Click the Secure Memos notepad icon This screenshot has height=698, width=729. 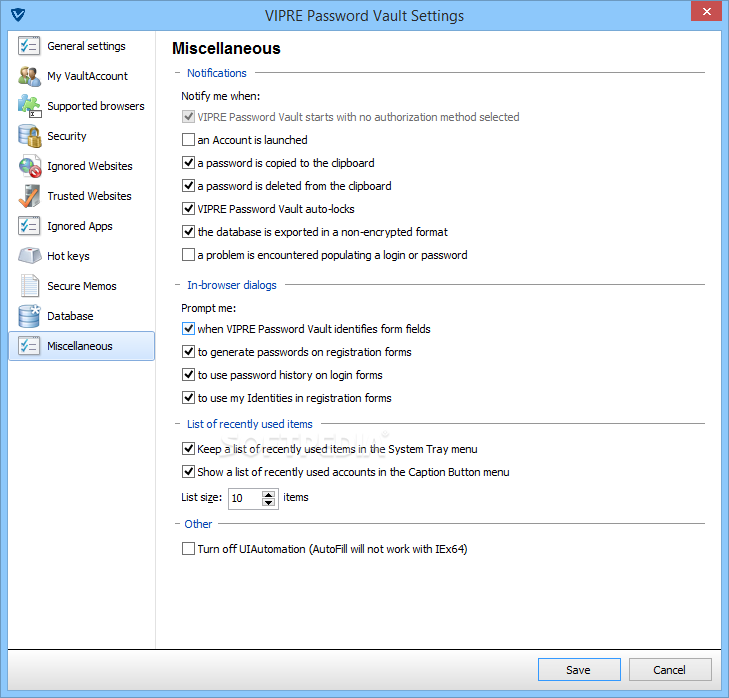(29, 286)
